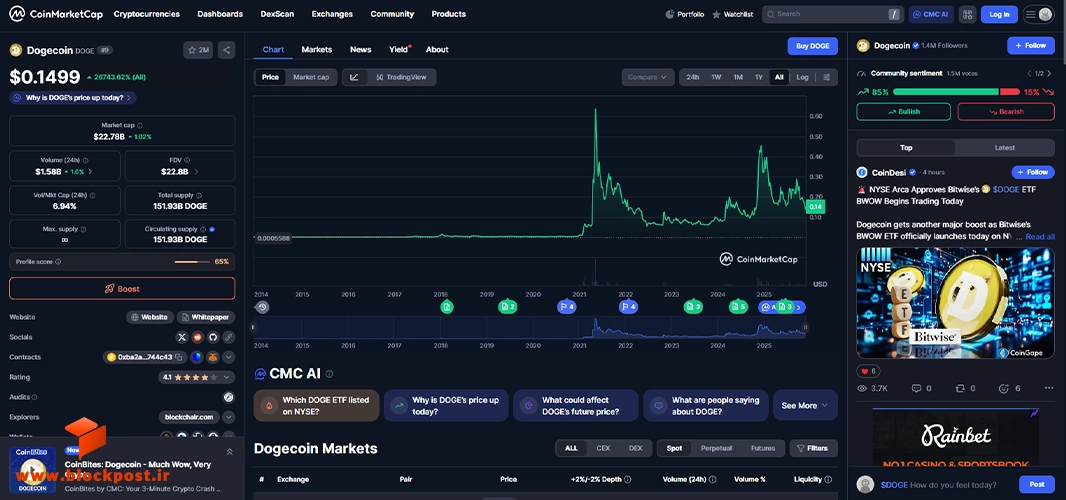Set chart range to 24h
This screenshot has height=500, width=1066.
coord(693,77)
